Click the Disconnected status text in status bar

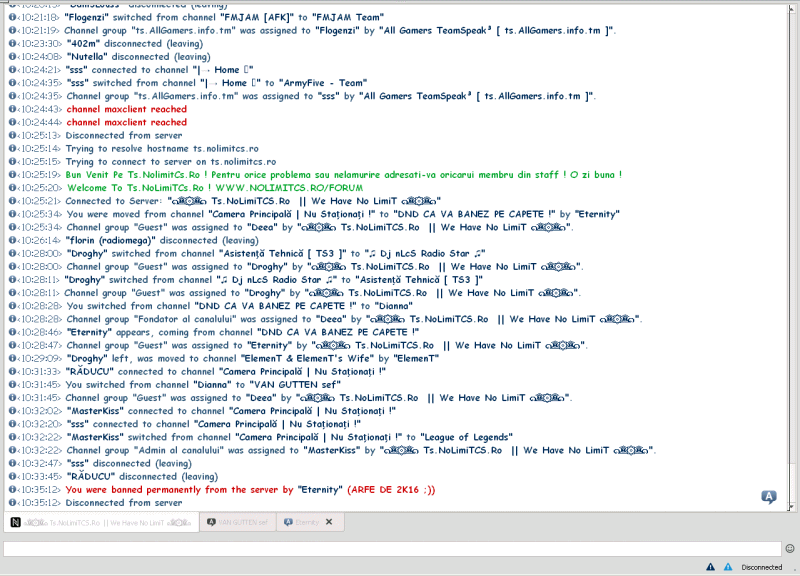pyautogui.click(x=762, y=567)
